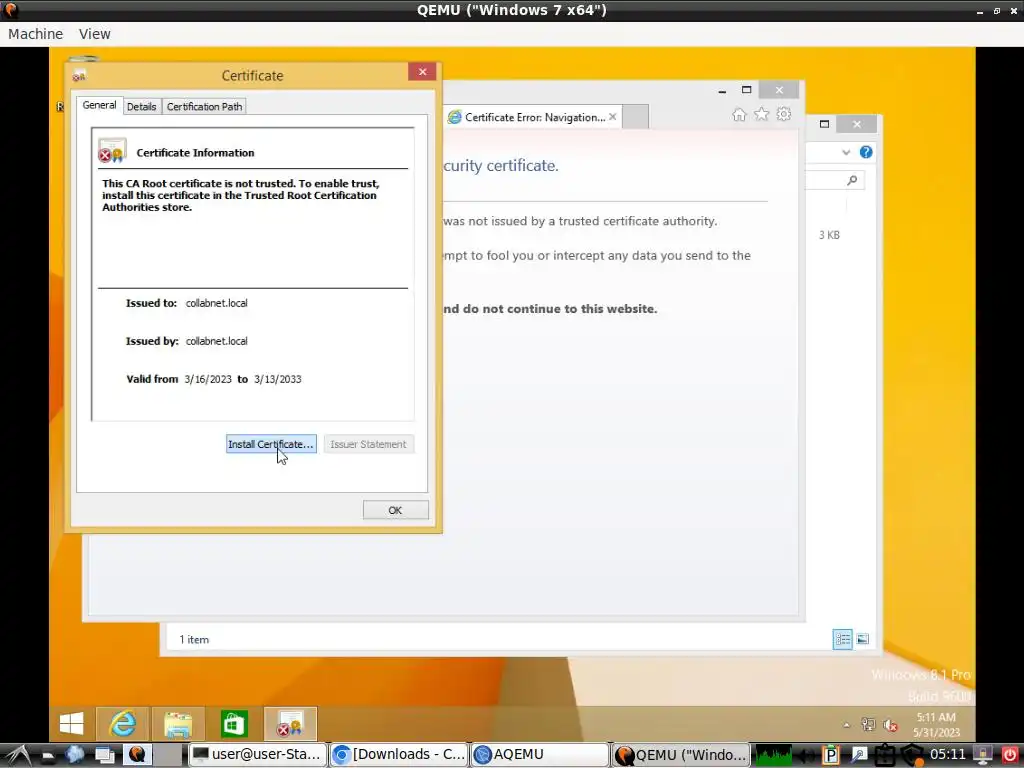The height and width of the screenshot is (768, 1024).
Task: Click the Certificate dialog title bar icon
Action: click(x=79, y=75)
